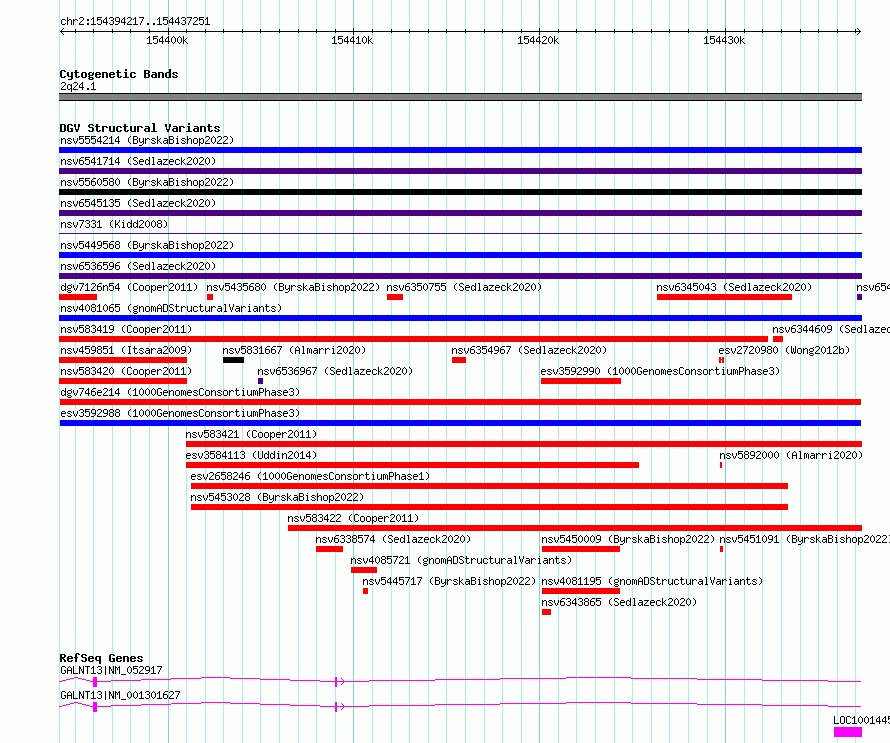Click the nsv6354967 (Sedlazeck2020) label
Screen dimensions: 890x743
[x=529, y=350]
